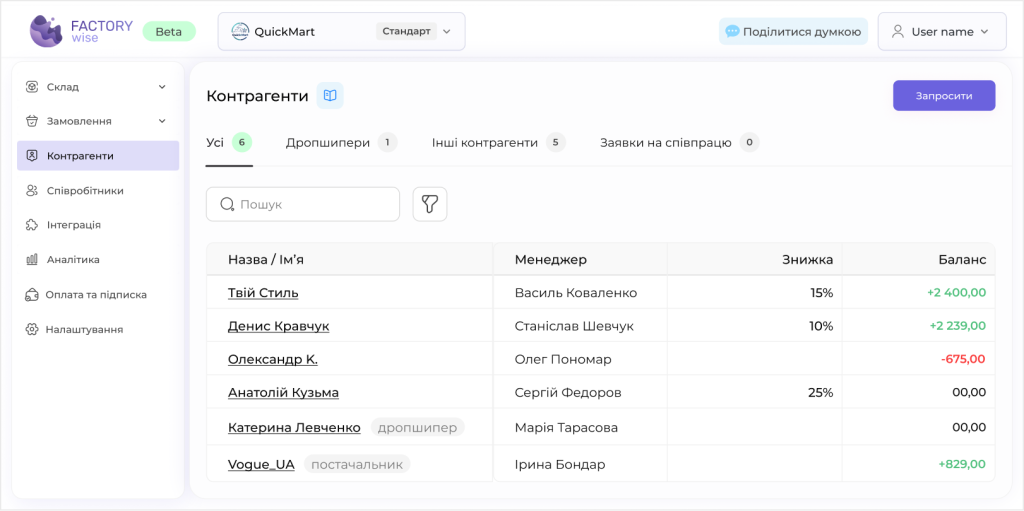The height and width of the screenshot is (511, 1024).
Task: Click the Оплата та підписка wallet icon
Action: pyautogui.click(x=31, y=295)
